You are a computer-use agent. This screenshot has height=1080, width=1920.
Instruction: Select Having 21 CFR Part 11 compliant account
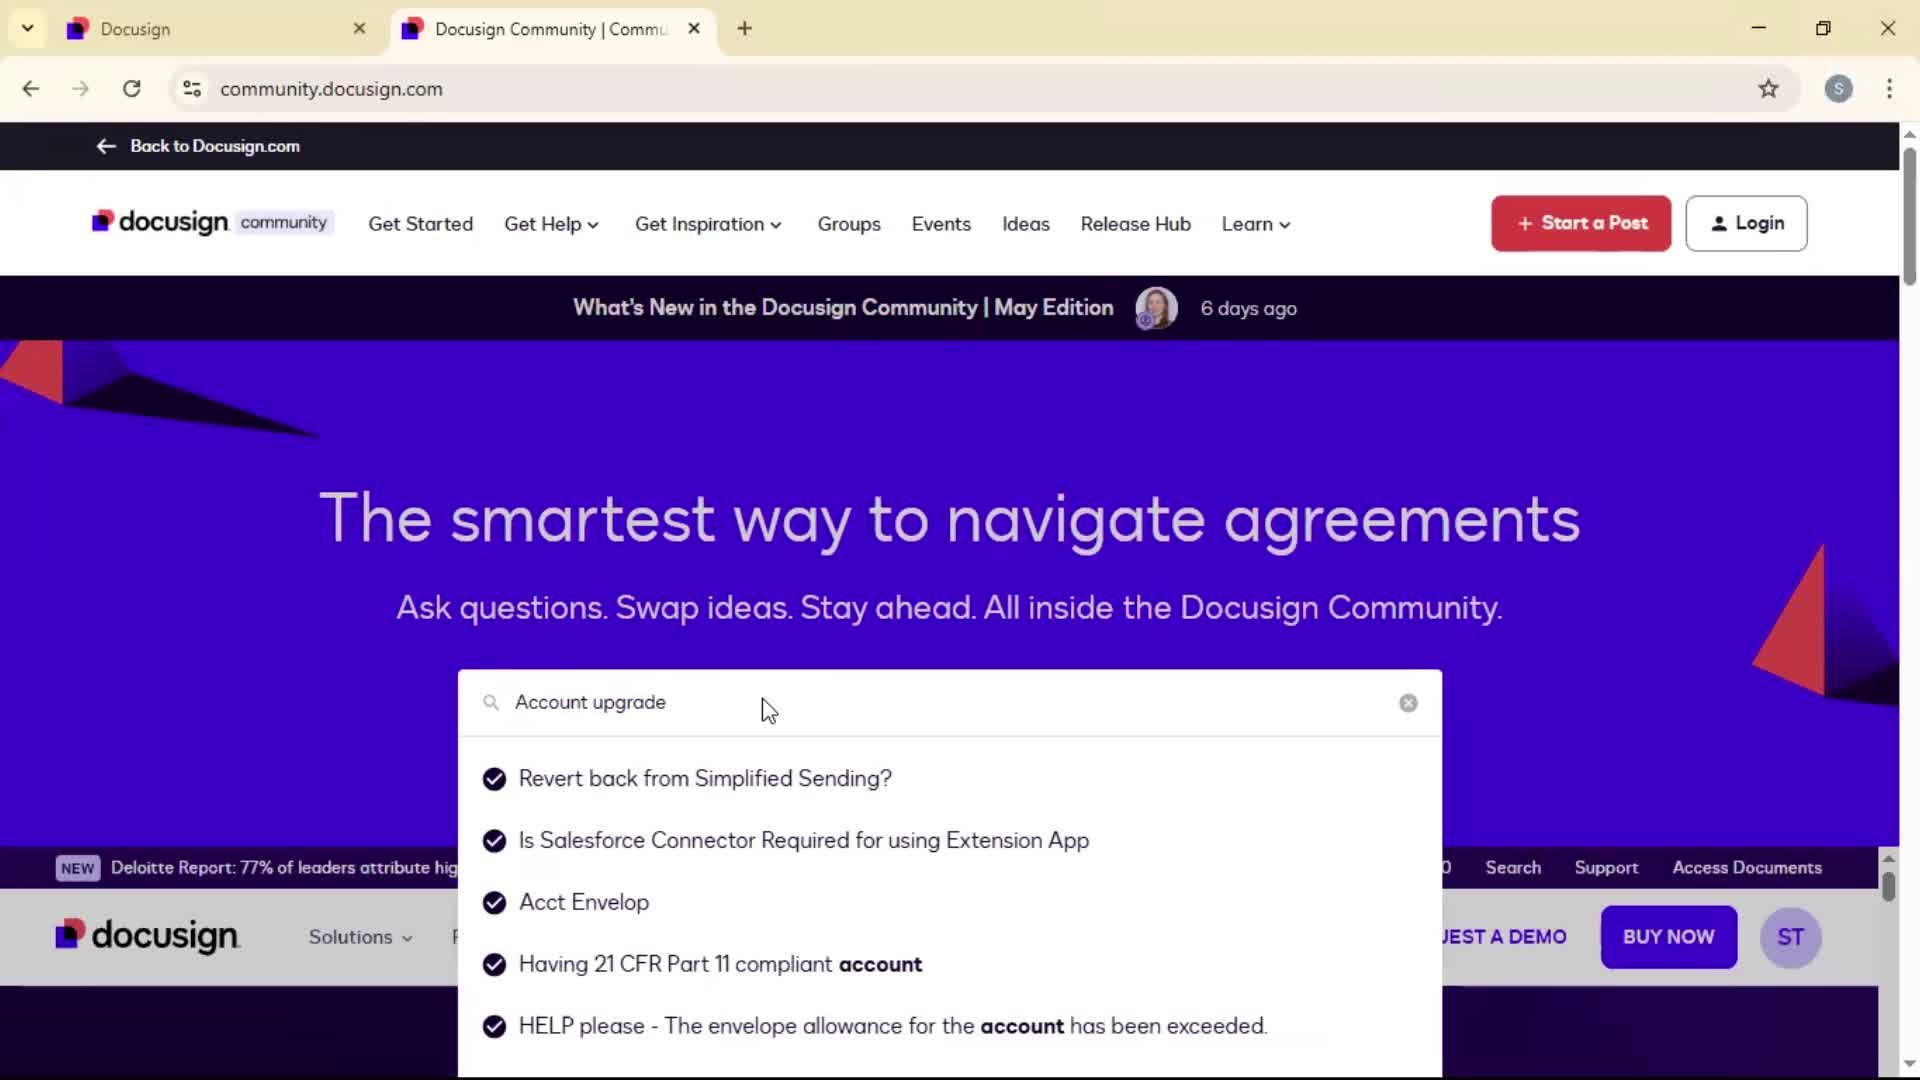pyautogui.click(x=720, y=965)
